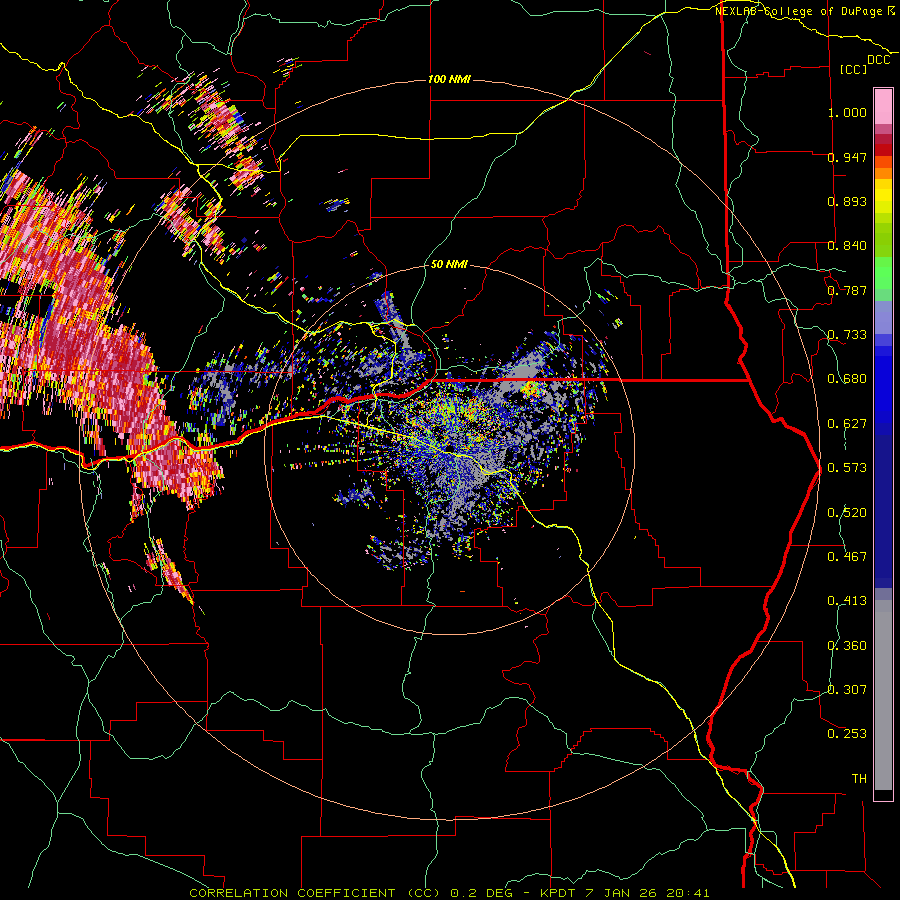Click the [CC] unit label
Viewport: 900px width, 900px height.
point(854,69)
